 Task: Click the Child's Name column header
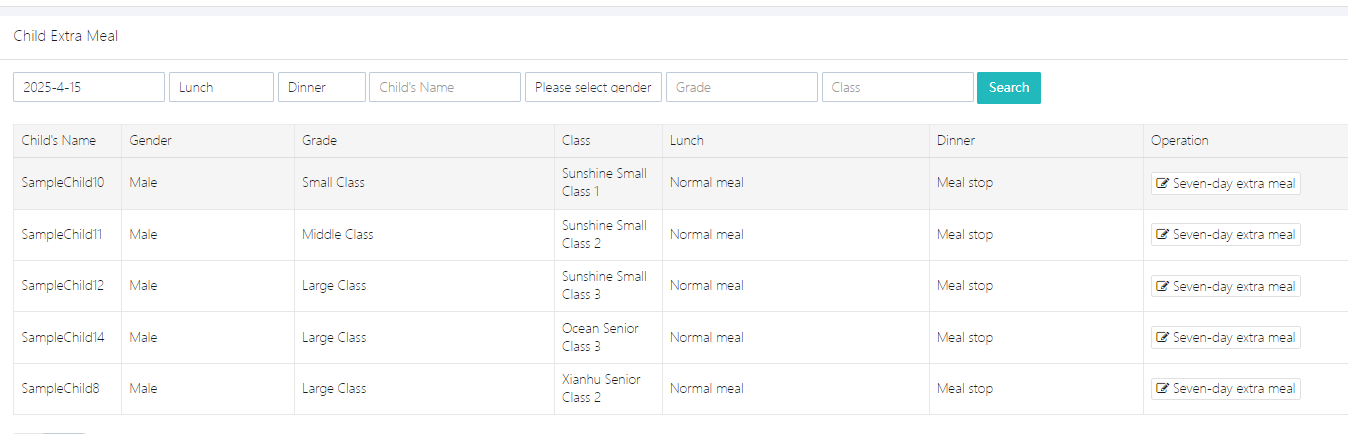pyautogui.click(x=59, y=141)
